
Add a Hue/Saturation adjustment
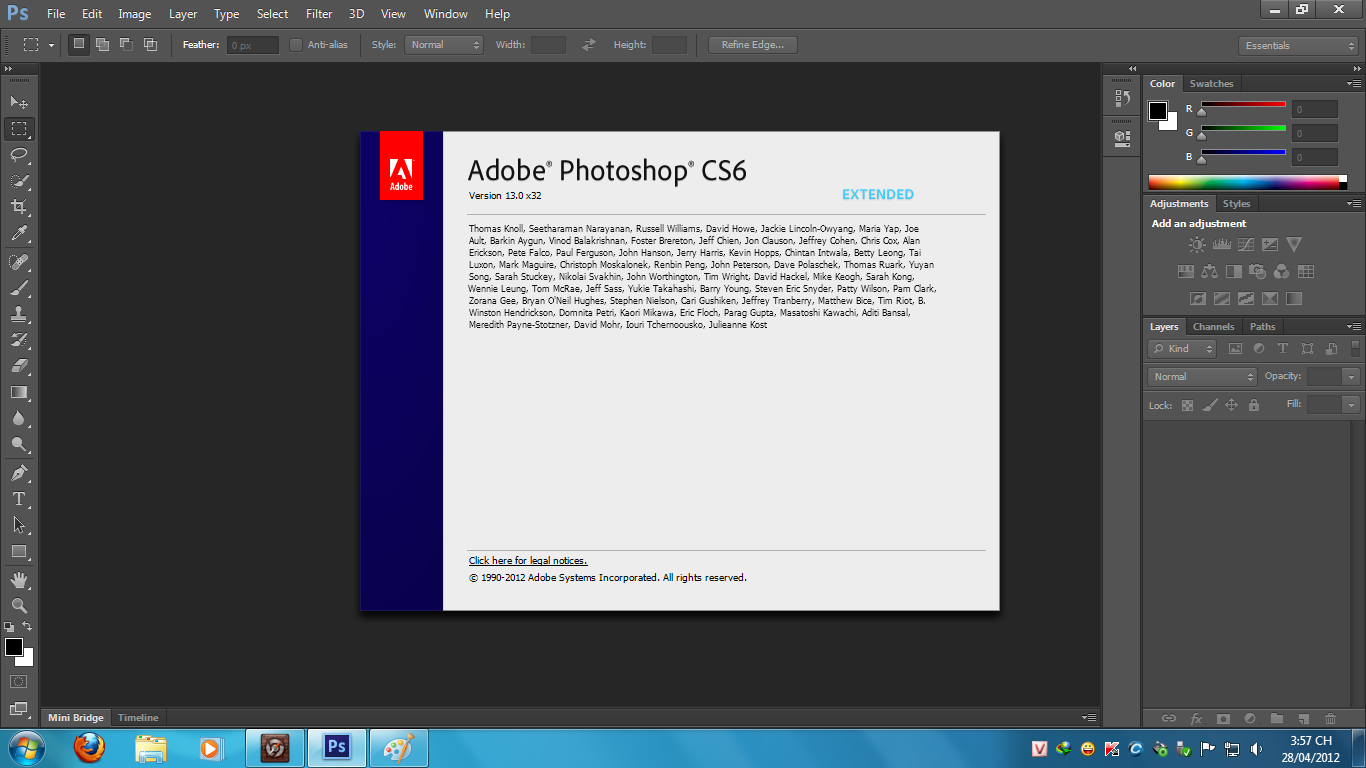1185,271
